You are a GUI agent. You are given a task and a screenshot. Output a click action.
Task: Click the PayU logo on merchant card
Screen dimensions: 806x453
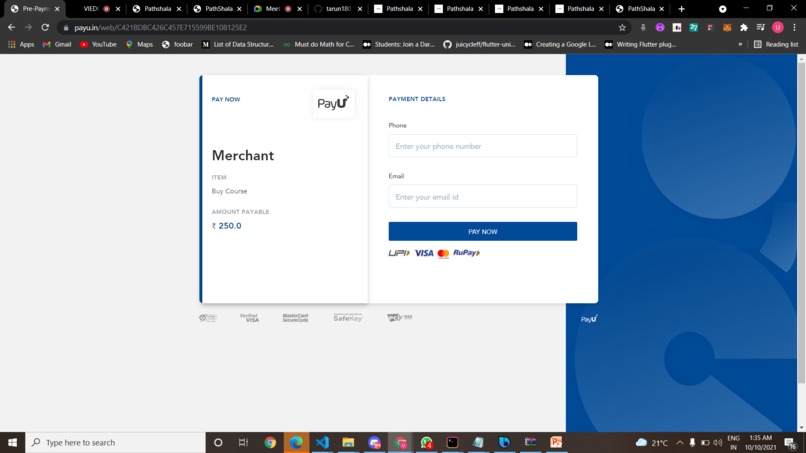(334, 103)
